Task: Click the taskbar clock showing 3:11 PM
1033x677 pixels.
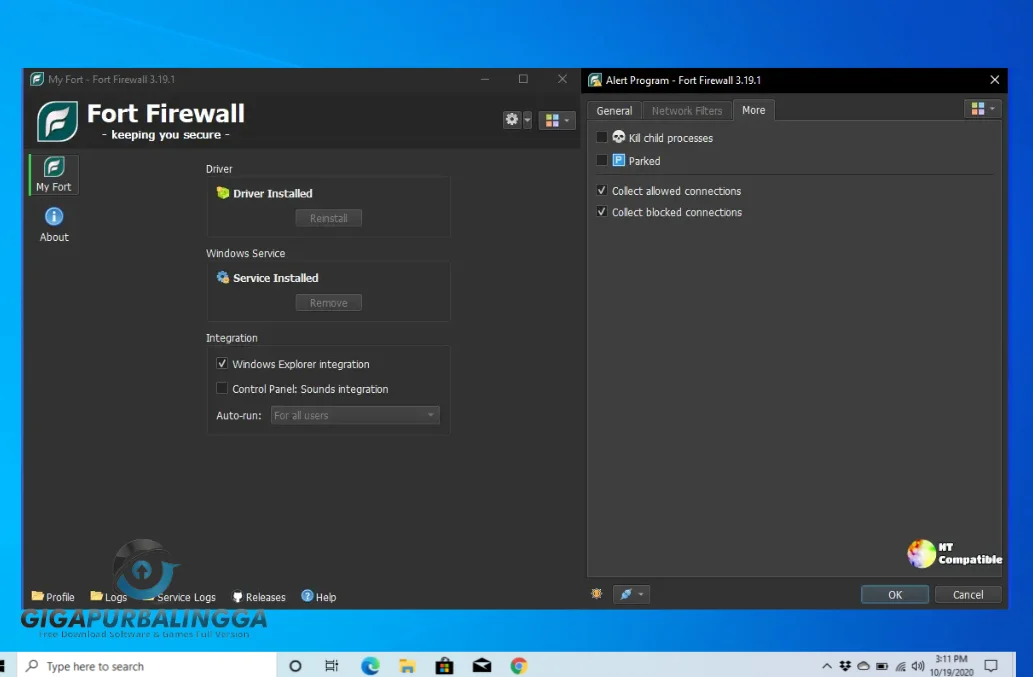Action: point(951,665)
